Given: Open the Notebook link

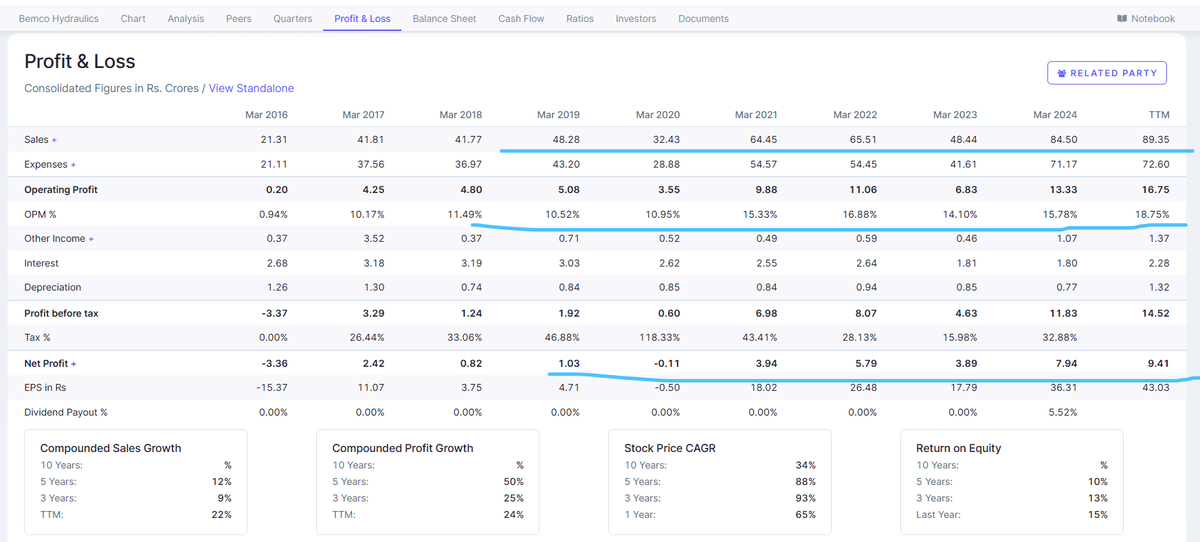Looking at the screenshot, I should pos(1146,18).
